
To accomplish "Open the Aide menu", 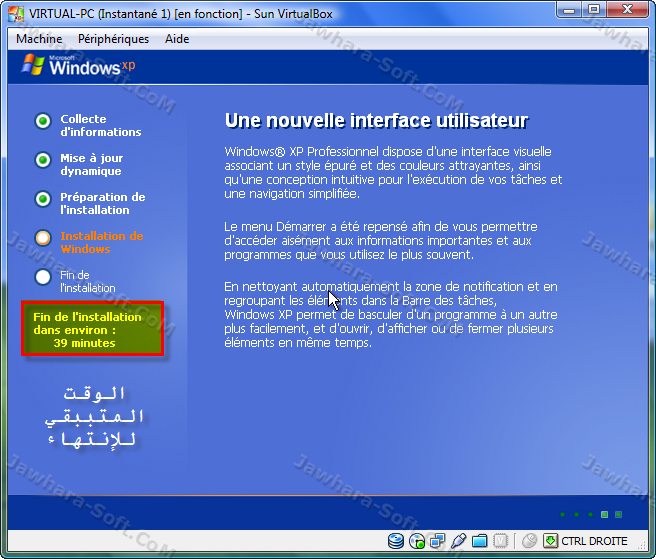I will [x=177, y=39].
